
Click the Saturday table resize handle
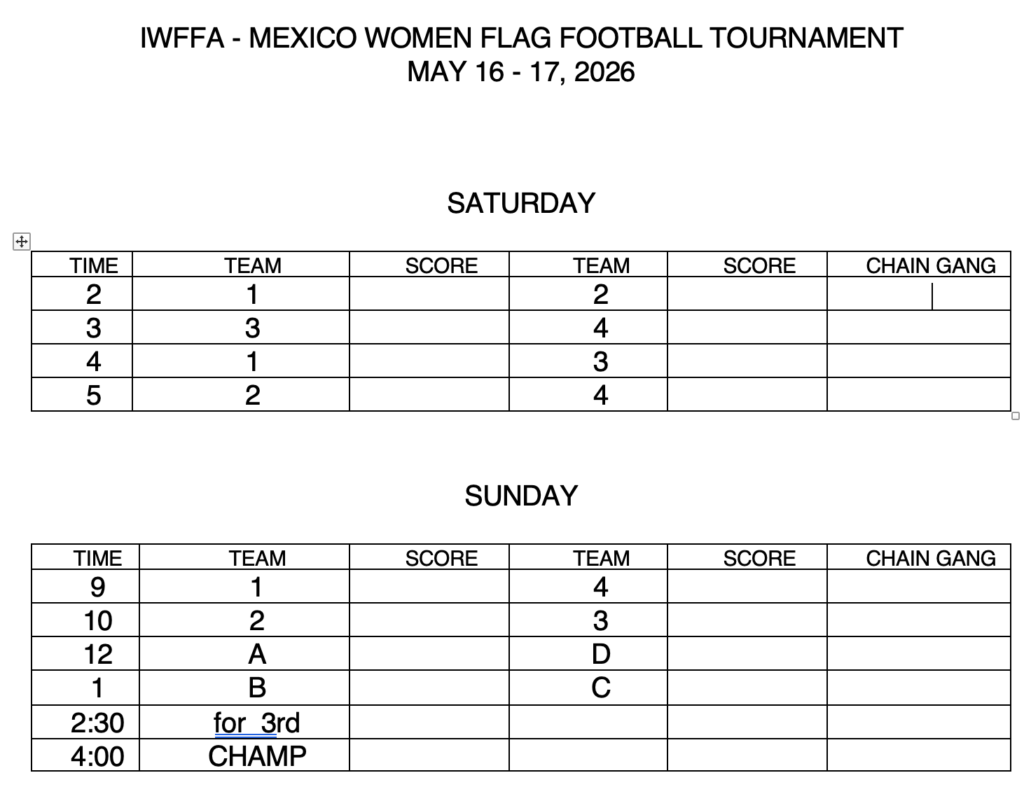pos(1016,416)
